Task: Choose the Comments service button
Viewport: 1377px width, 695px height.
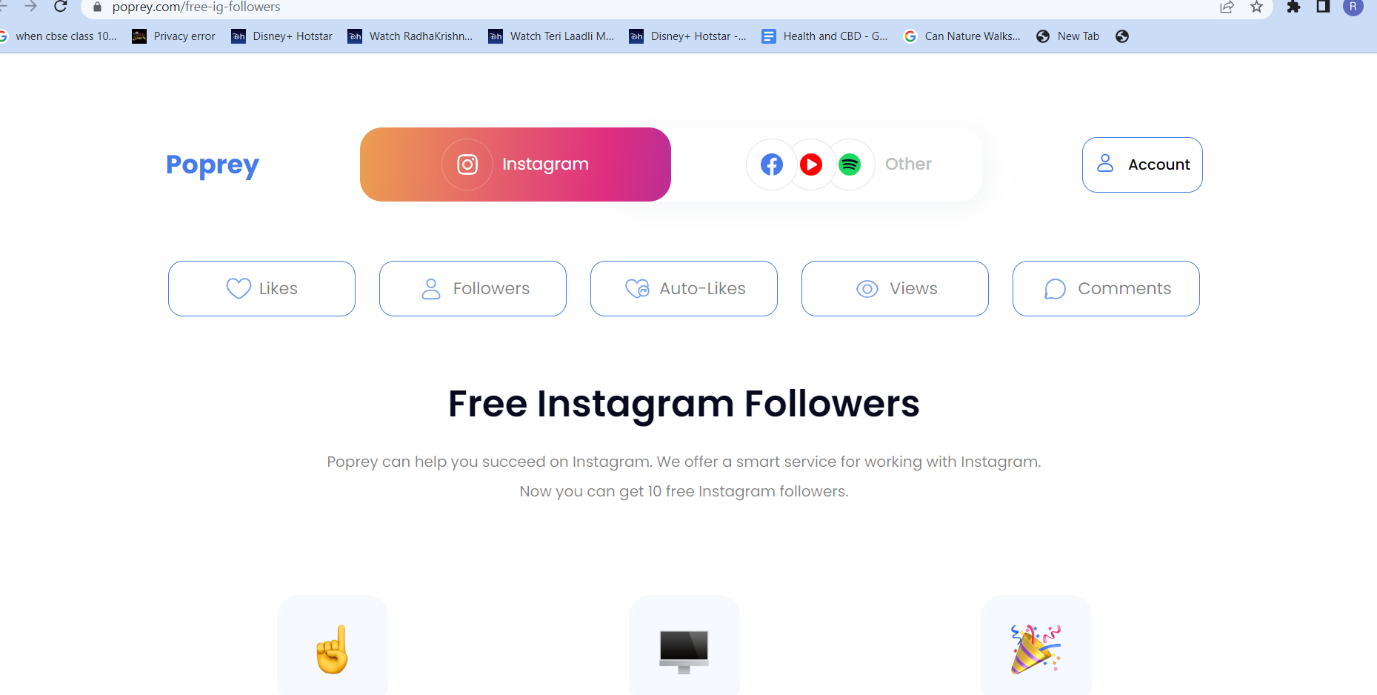Action: click(1106, 288)
